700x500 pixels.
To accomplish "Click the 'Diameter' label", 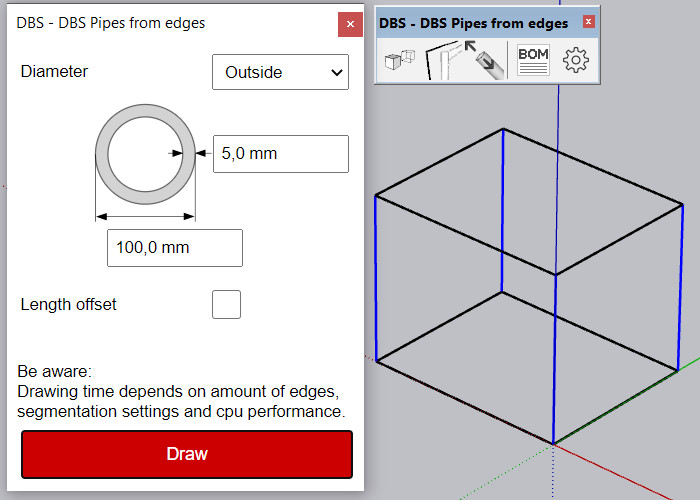I will [x=54, y=71].
